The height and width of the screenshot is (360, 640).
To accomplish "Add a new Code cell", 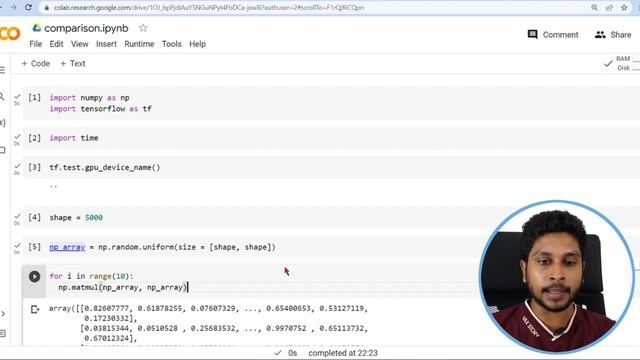I will coord(36,63).
